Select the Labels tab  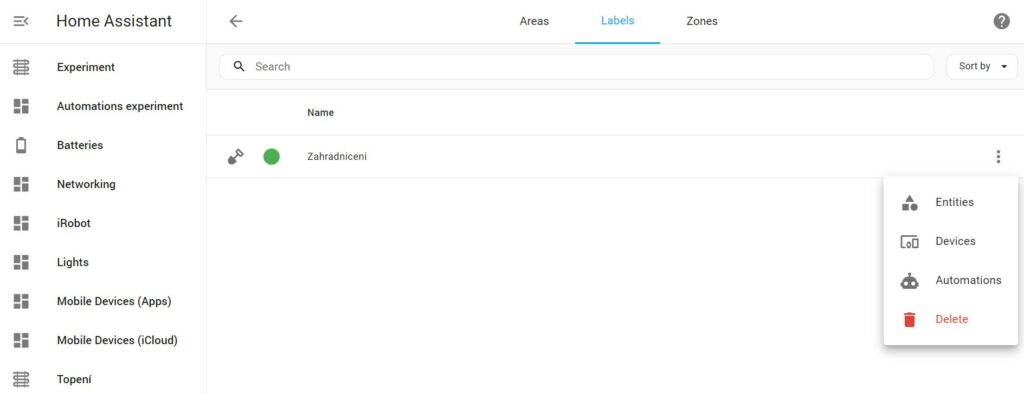(x=617, y=21)
